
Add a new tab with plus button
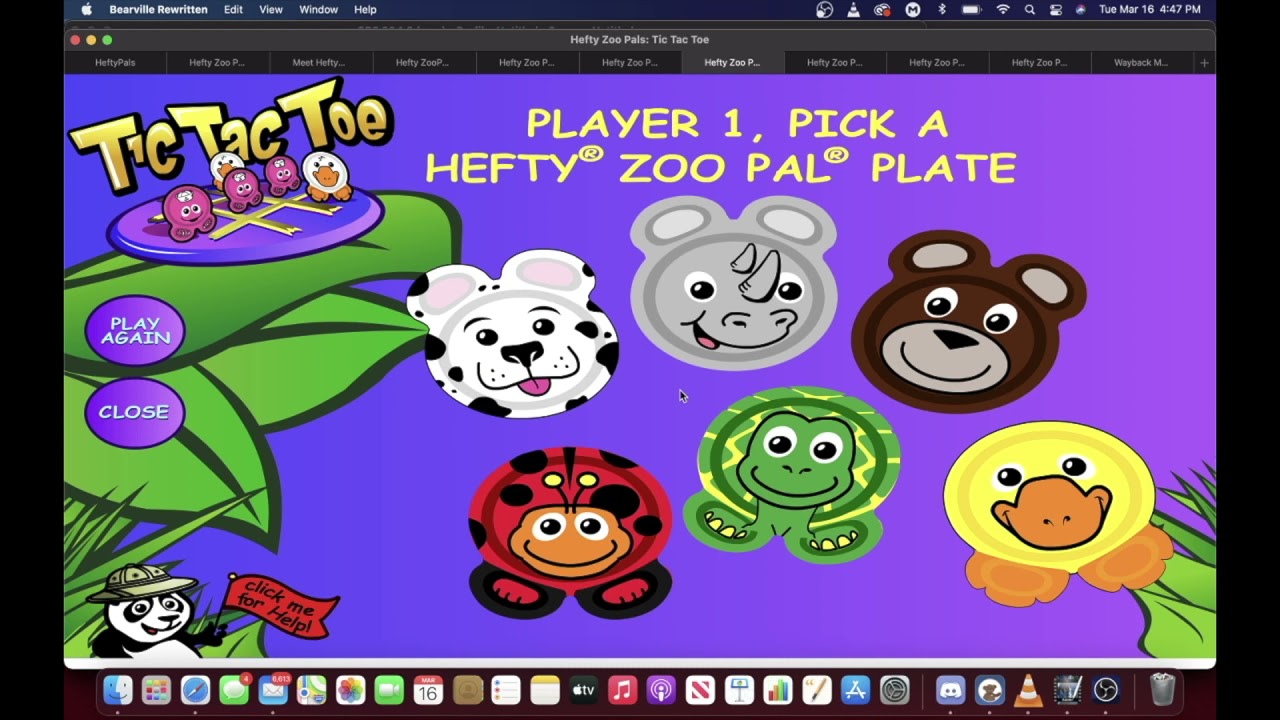pyautogui.click(x=1204, y=62)
